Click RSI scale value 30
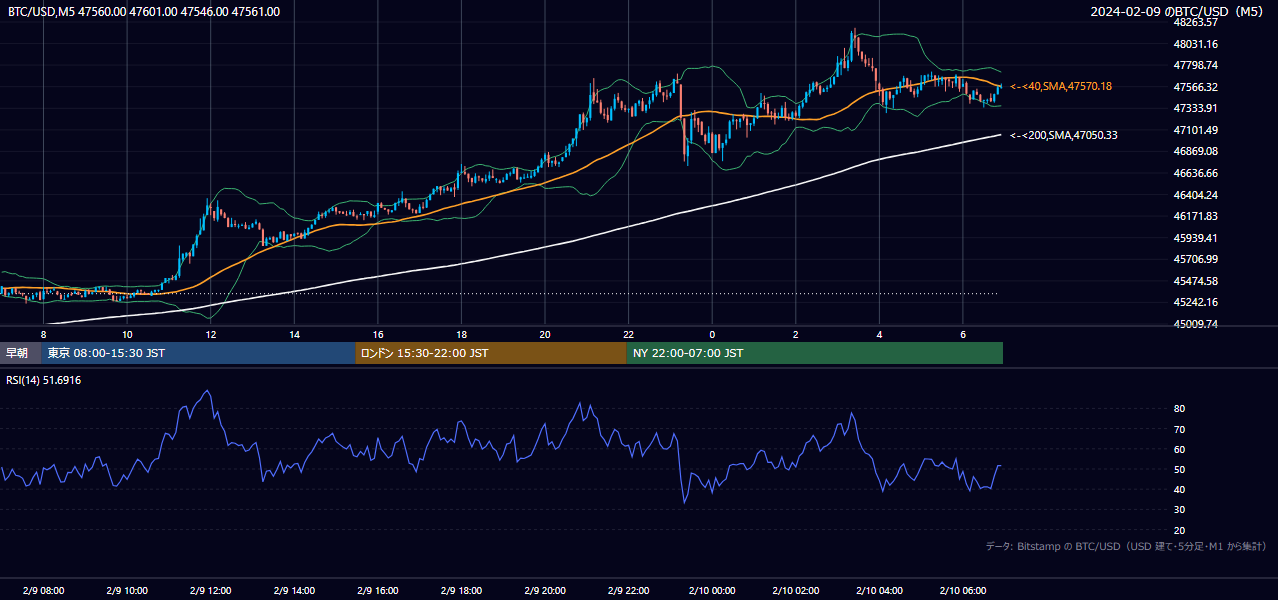The width and height of the screenshot is (1278, 600). (x=1180, y=510)
